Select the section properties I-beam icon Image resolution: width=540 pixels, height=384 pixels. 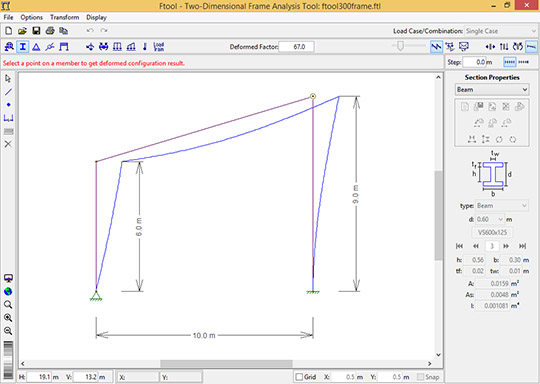(x=23, y=46)
